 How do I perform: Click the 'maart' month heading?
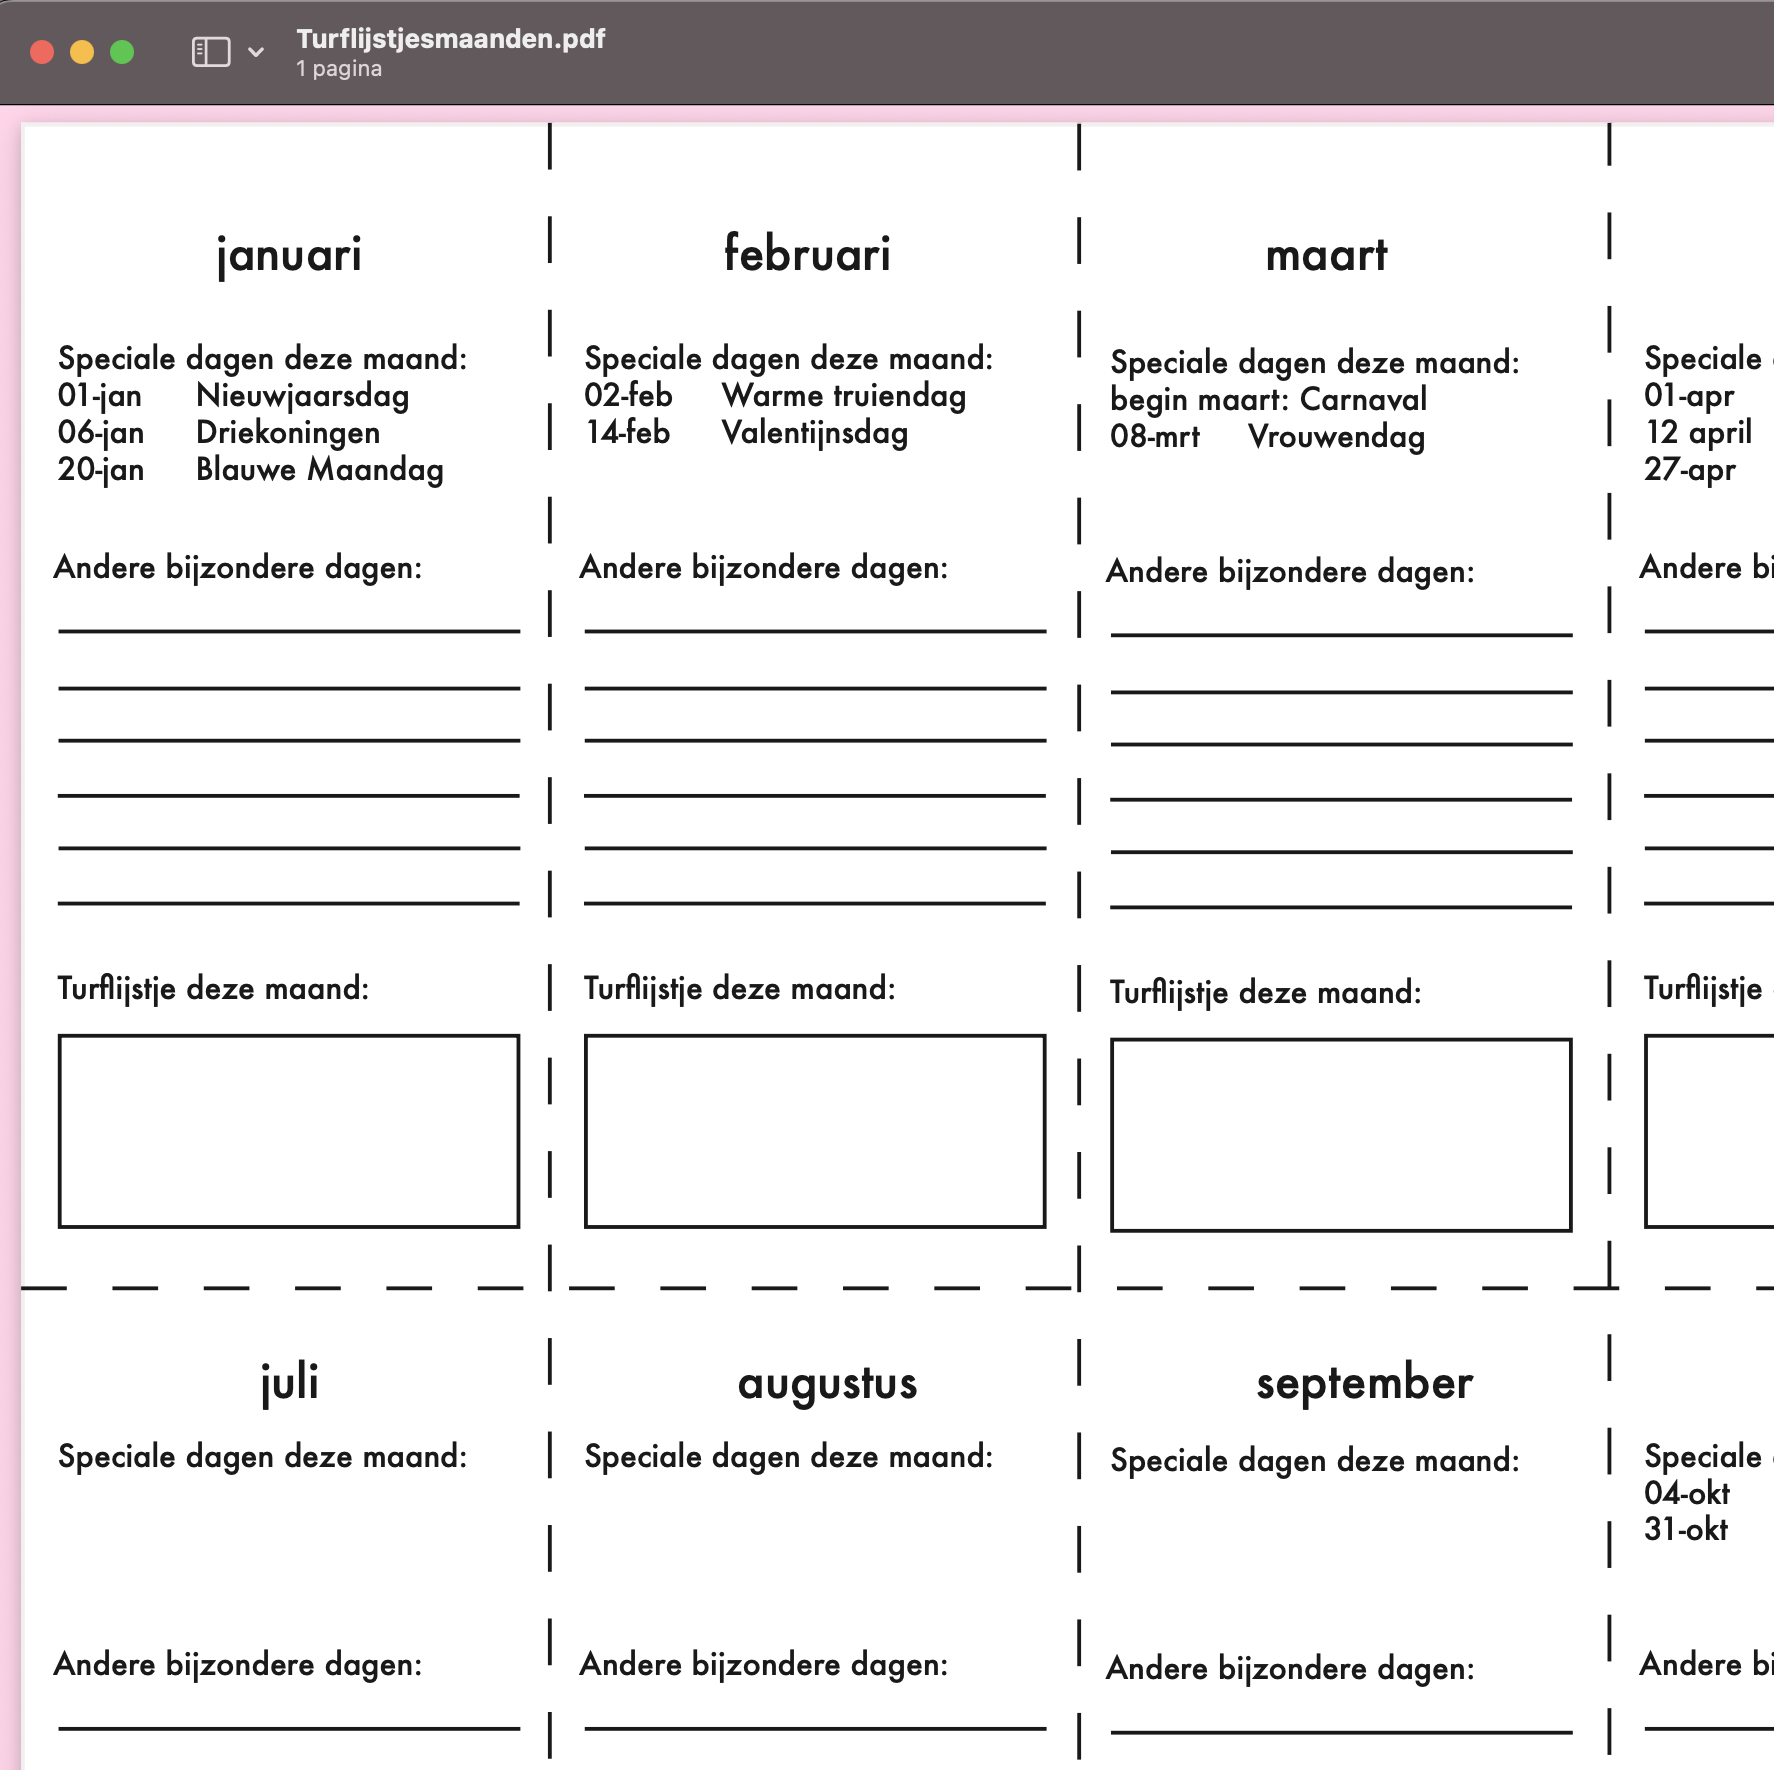pos(1326,256)
